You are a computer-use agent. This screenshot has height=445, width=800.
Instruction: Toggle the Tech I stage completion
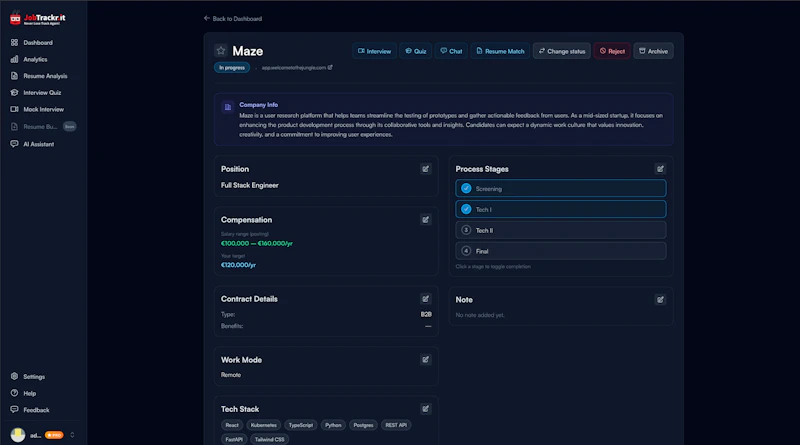(x=561, y=209)
